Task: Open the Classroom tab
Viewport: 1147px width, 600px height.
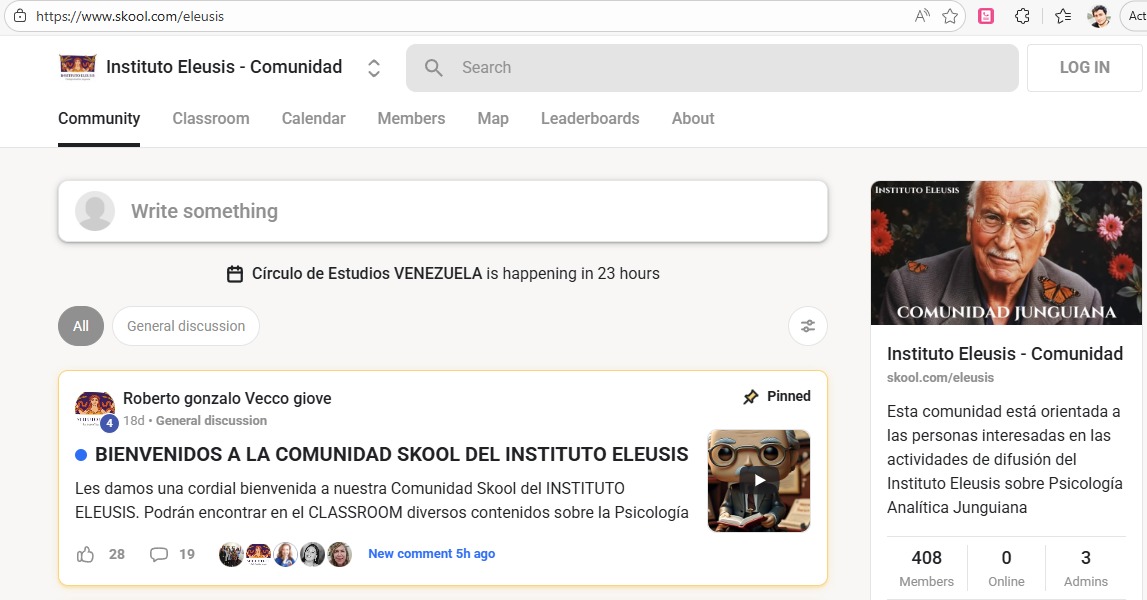Action: 211,119
